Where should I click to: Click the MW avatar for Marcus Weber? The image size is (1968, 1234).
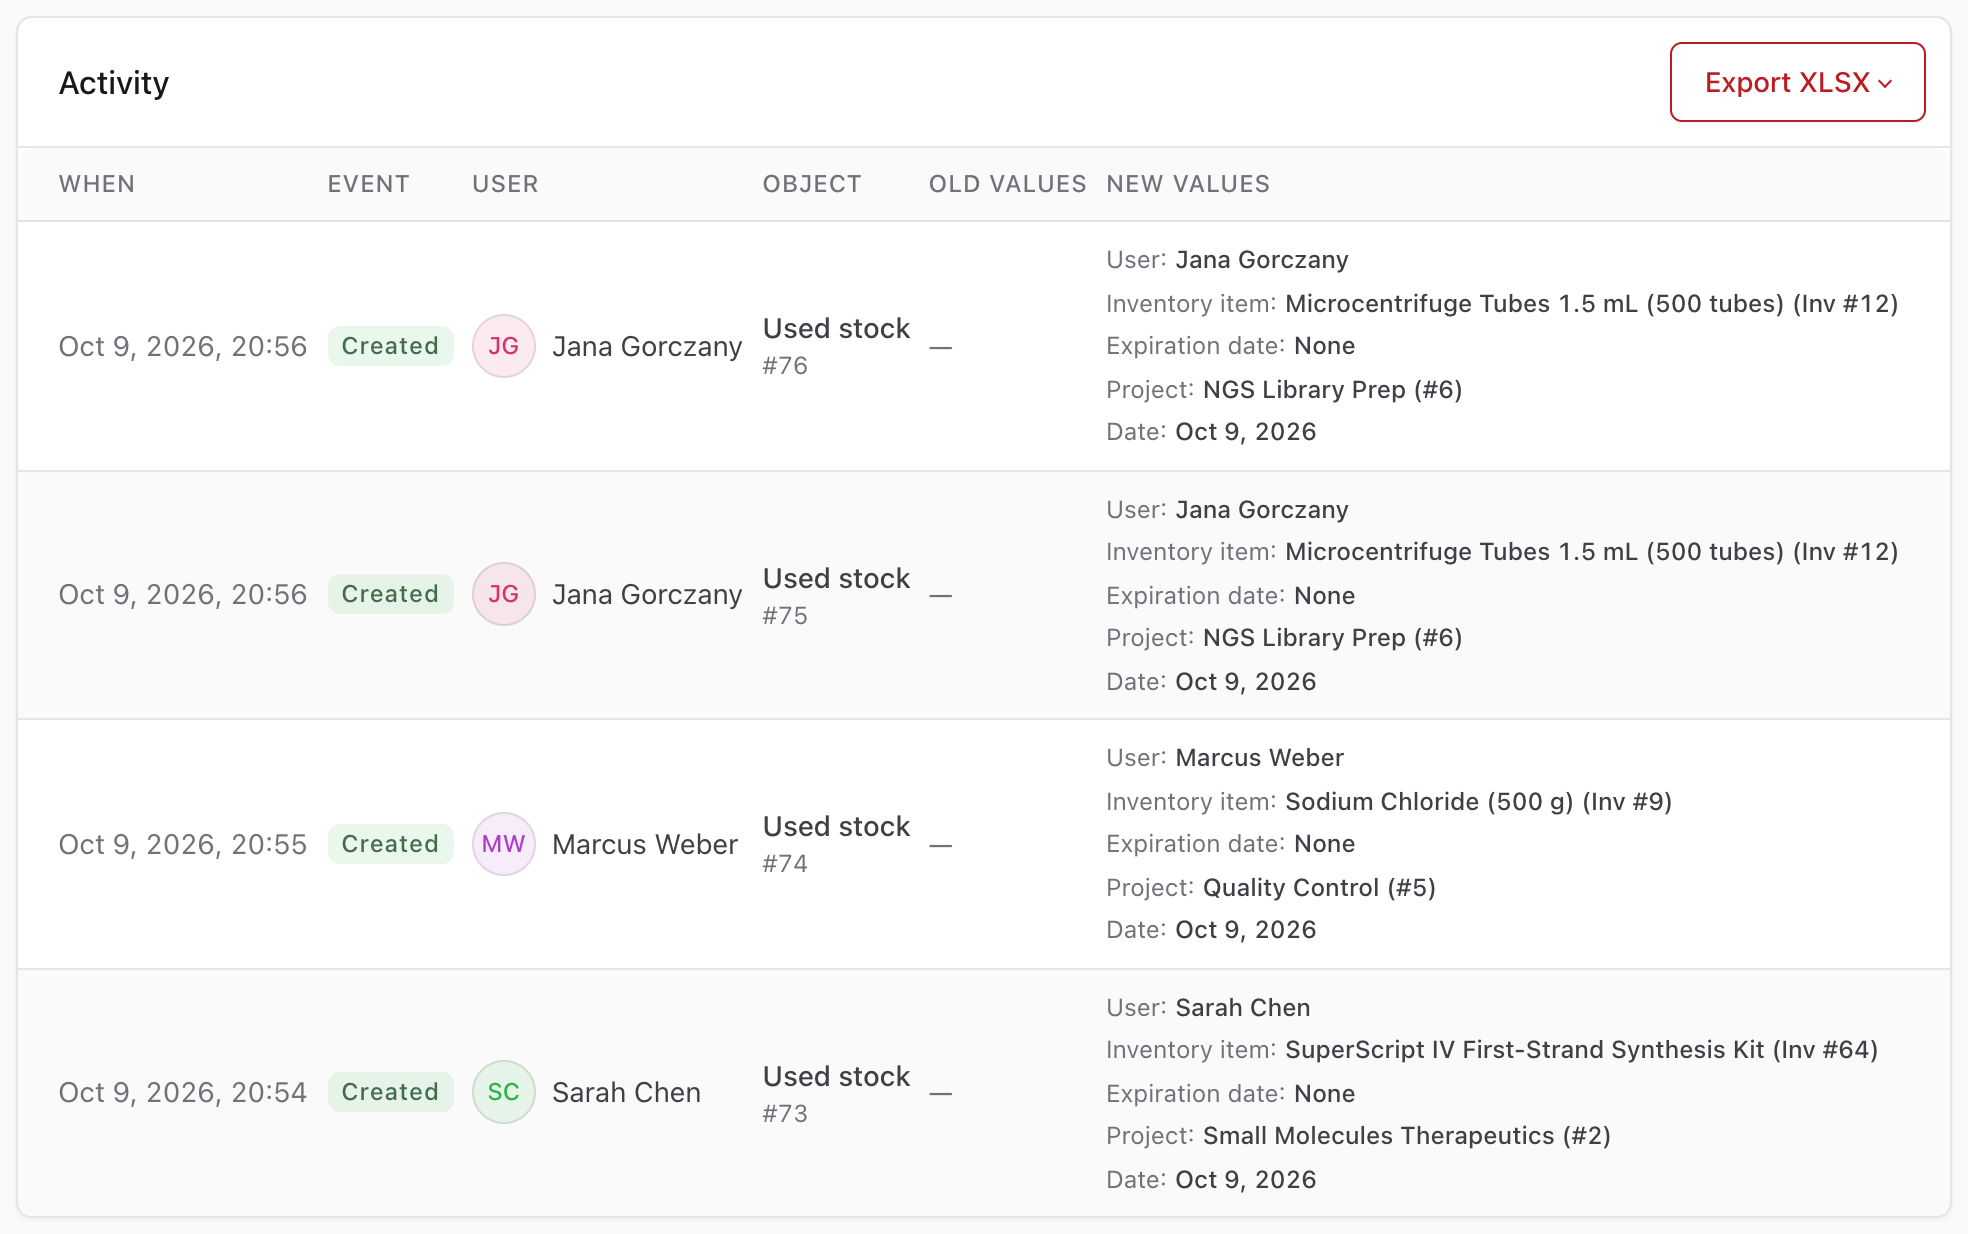[x=503, y=844]
